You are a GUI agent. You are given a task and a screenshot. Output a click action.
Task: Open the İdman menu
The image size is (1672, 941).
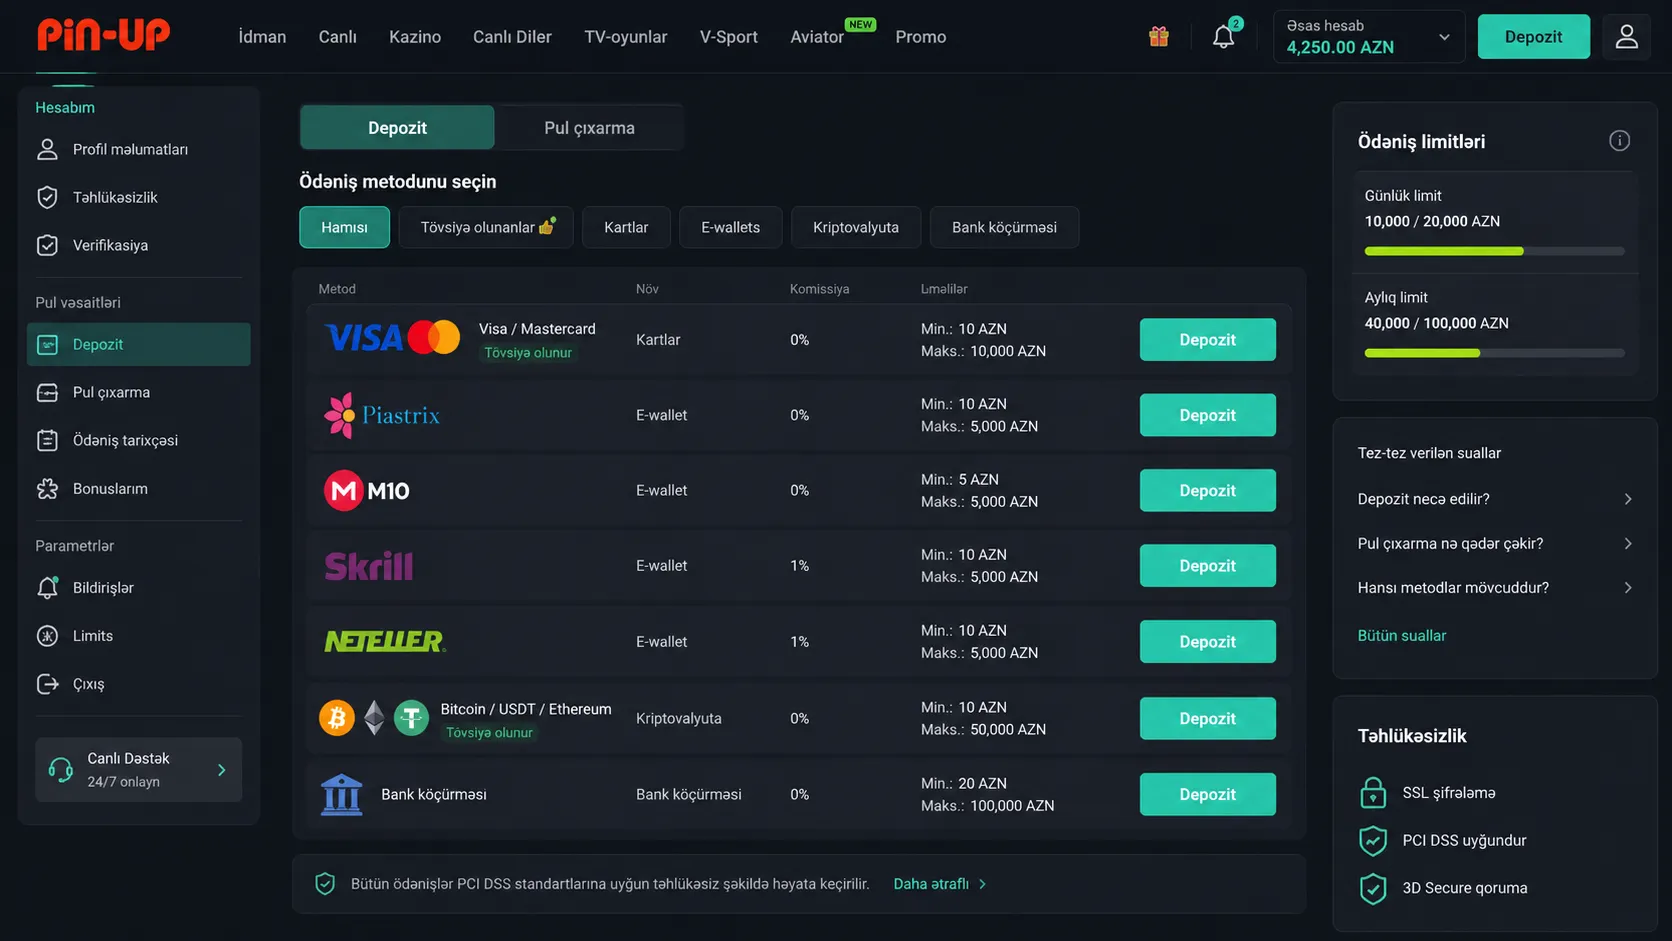262,37
